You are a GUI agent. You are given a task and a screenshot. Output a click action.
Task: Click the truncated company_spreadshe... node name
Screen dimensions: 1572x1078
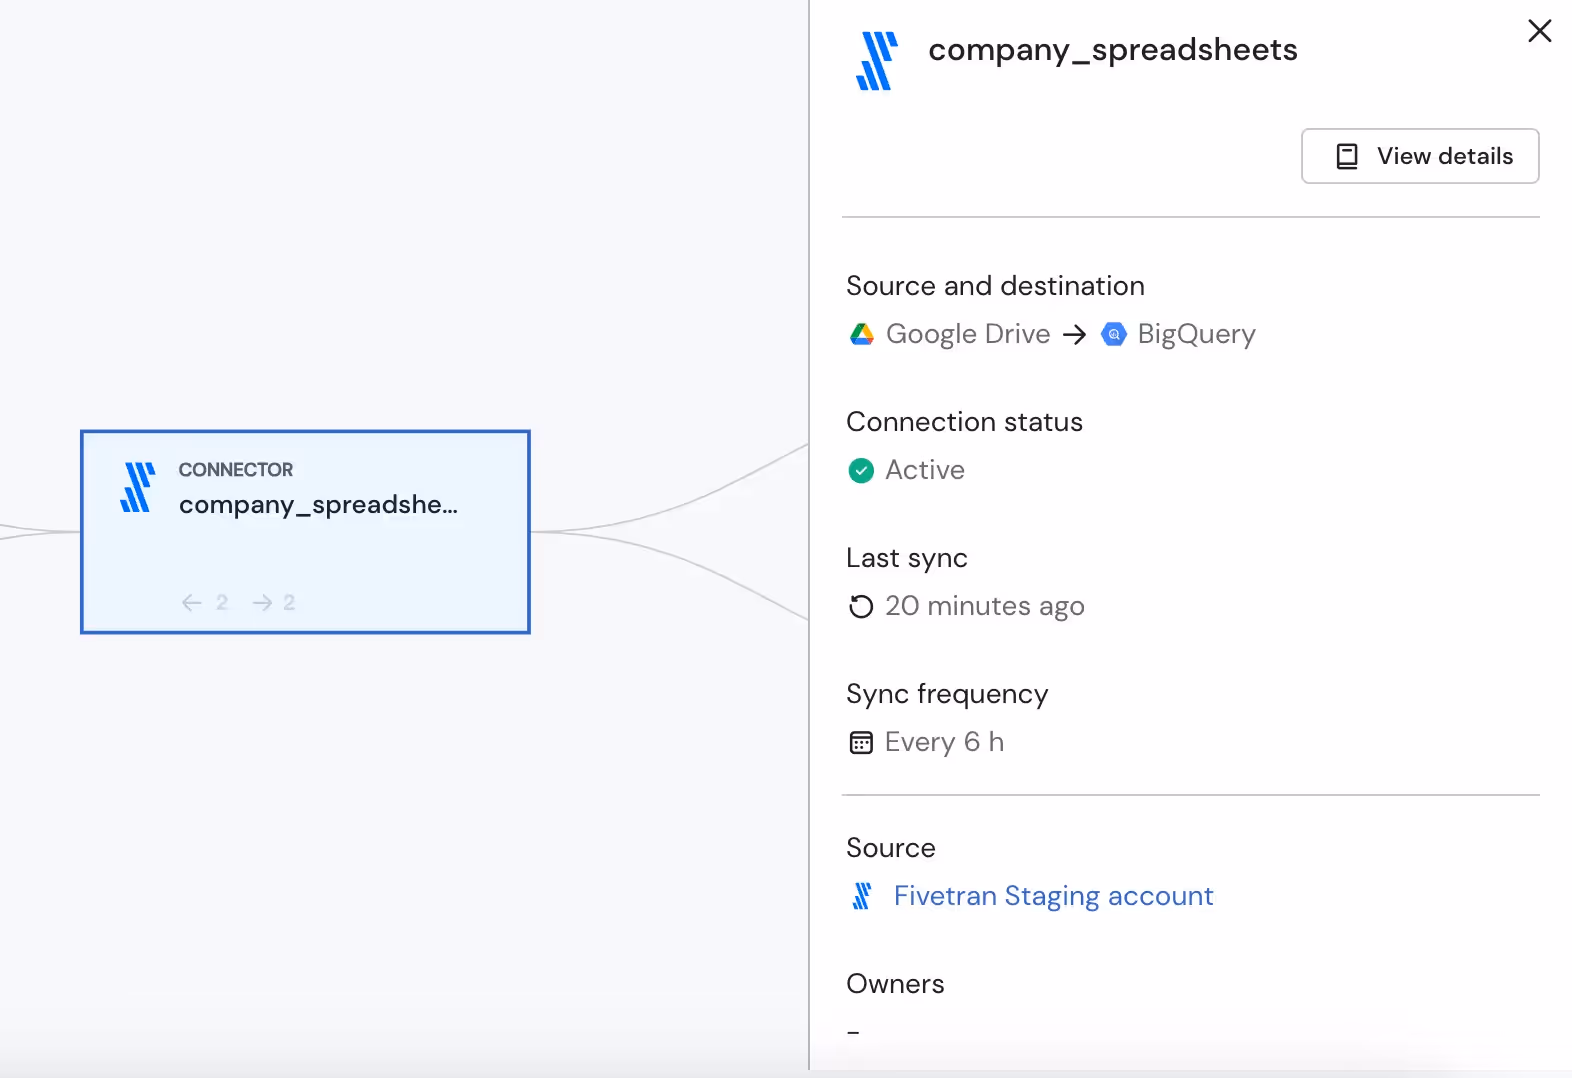(318, 505)
